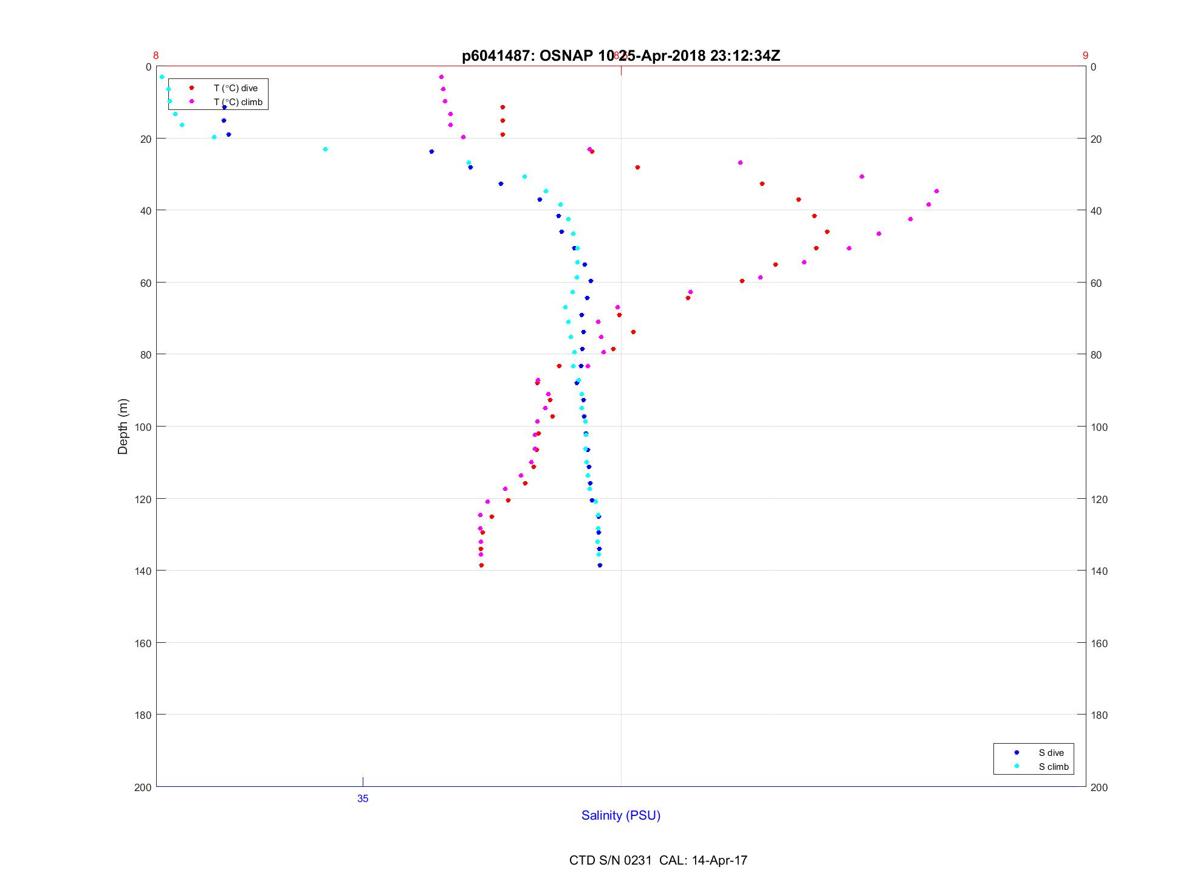Click the '80' depth tick on right axis
Image resolution: width=1200 pixels, height=885 pixels.
click(1097, 355)
